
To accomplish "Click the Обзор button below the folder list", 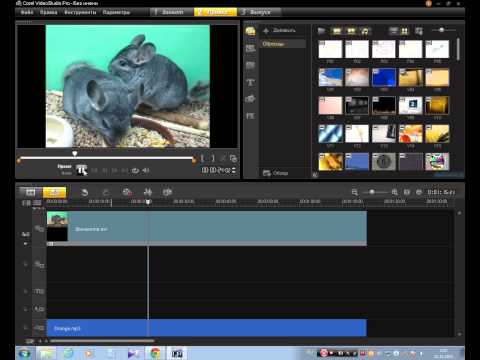I will 276,173.
